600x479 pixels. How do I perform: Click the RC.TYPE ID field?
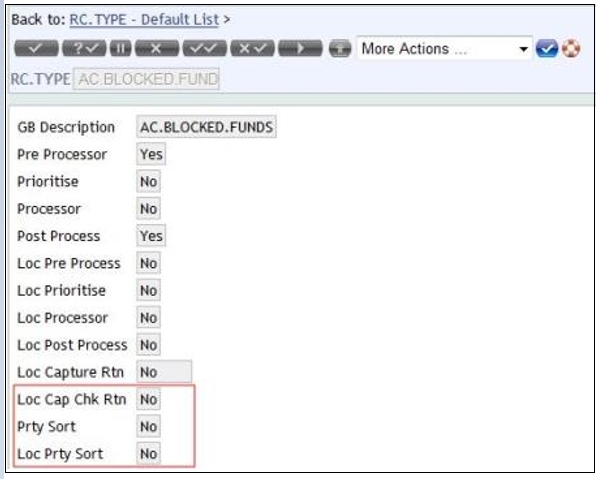point(146,78)
